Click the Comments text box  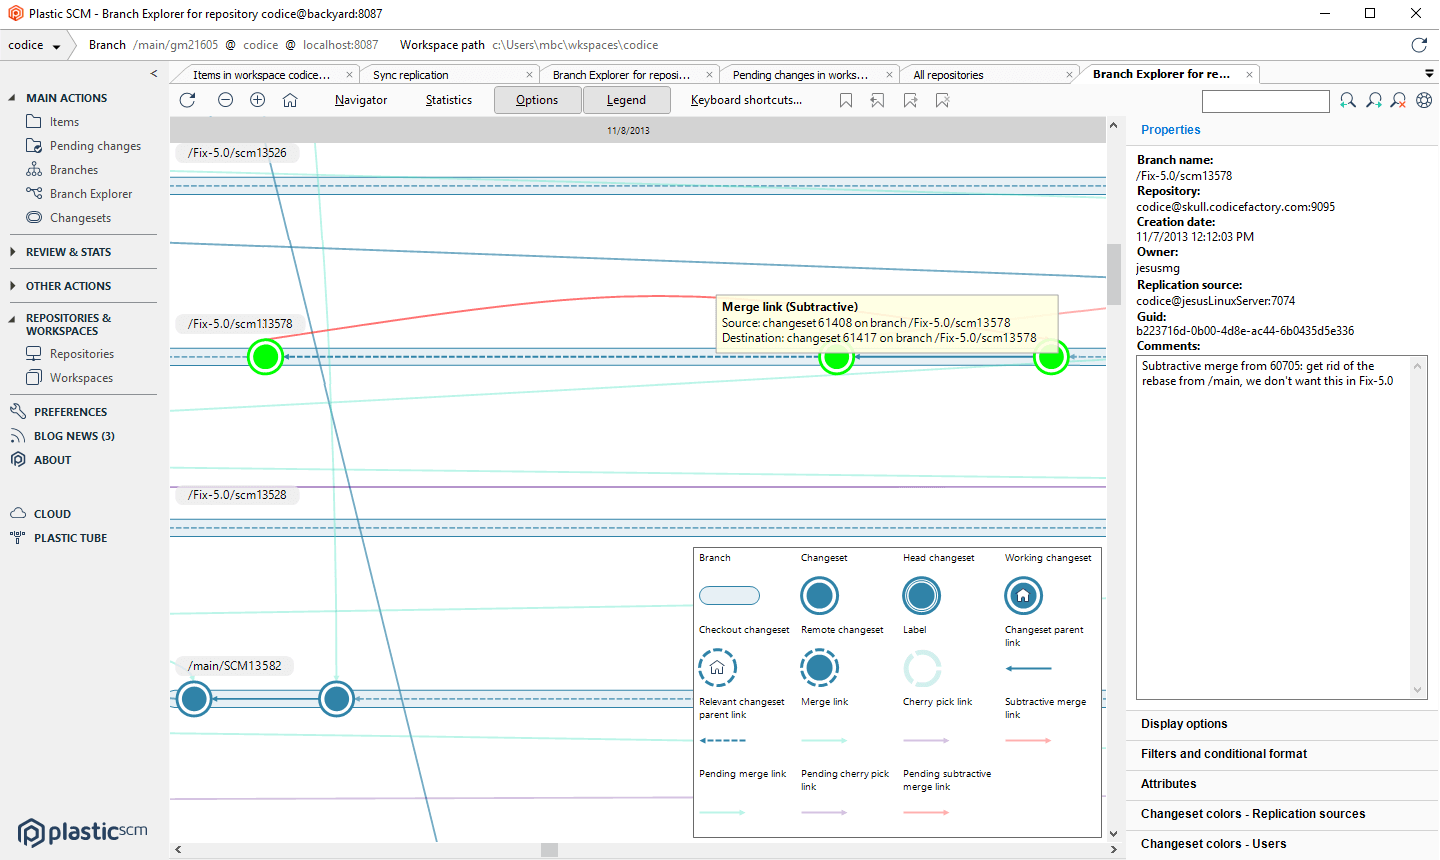(x=1281, y=527)
